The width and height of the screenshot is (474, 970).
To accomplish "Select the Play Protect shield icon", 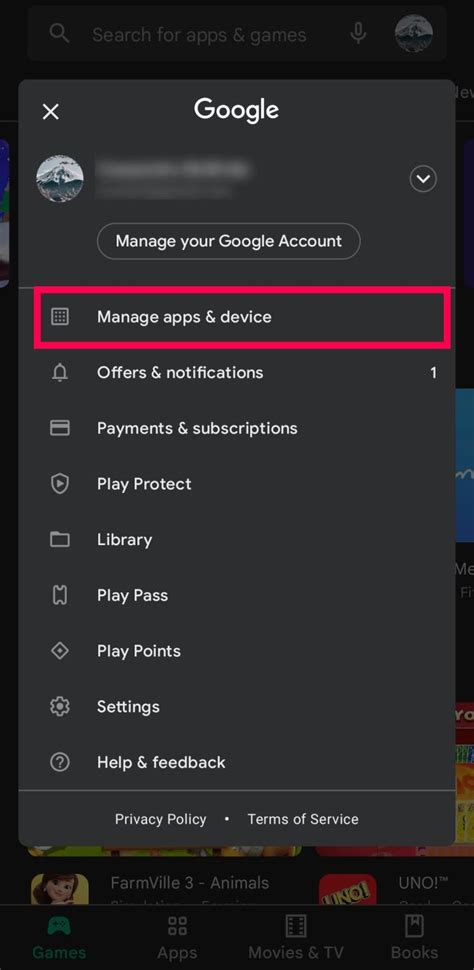I will (60, 484).
